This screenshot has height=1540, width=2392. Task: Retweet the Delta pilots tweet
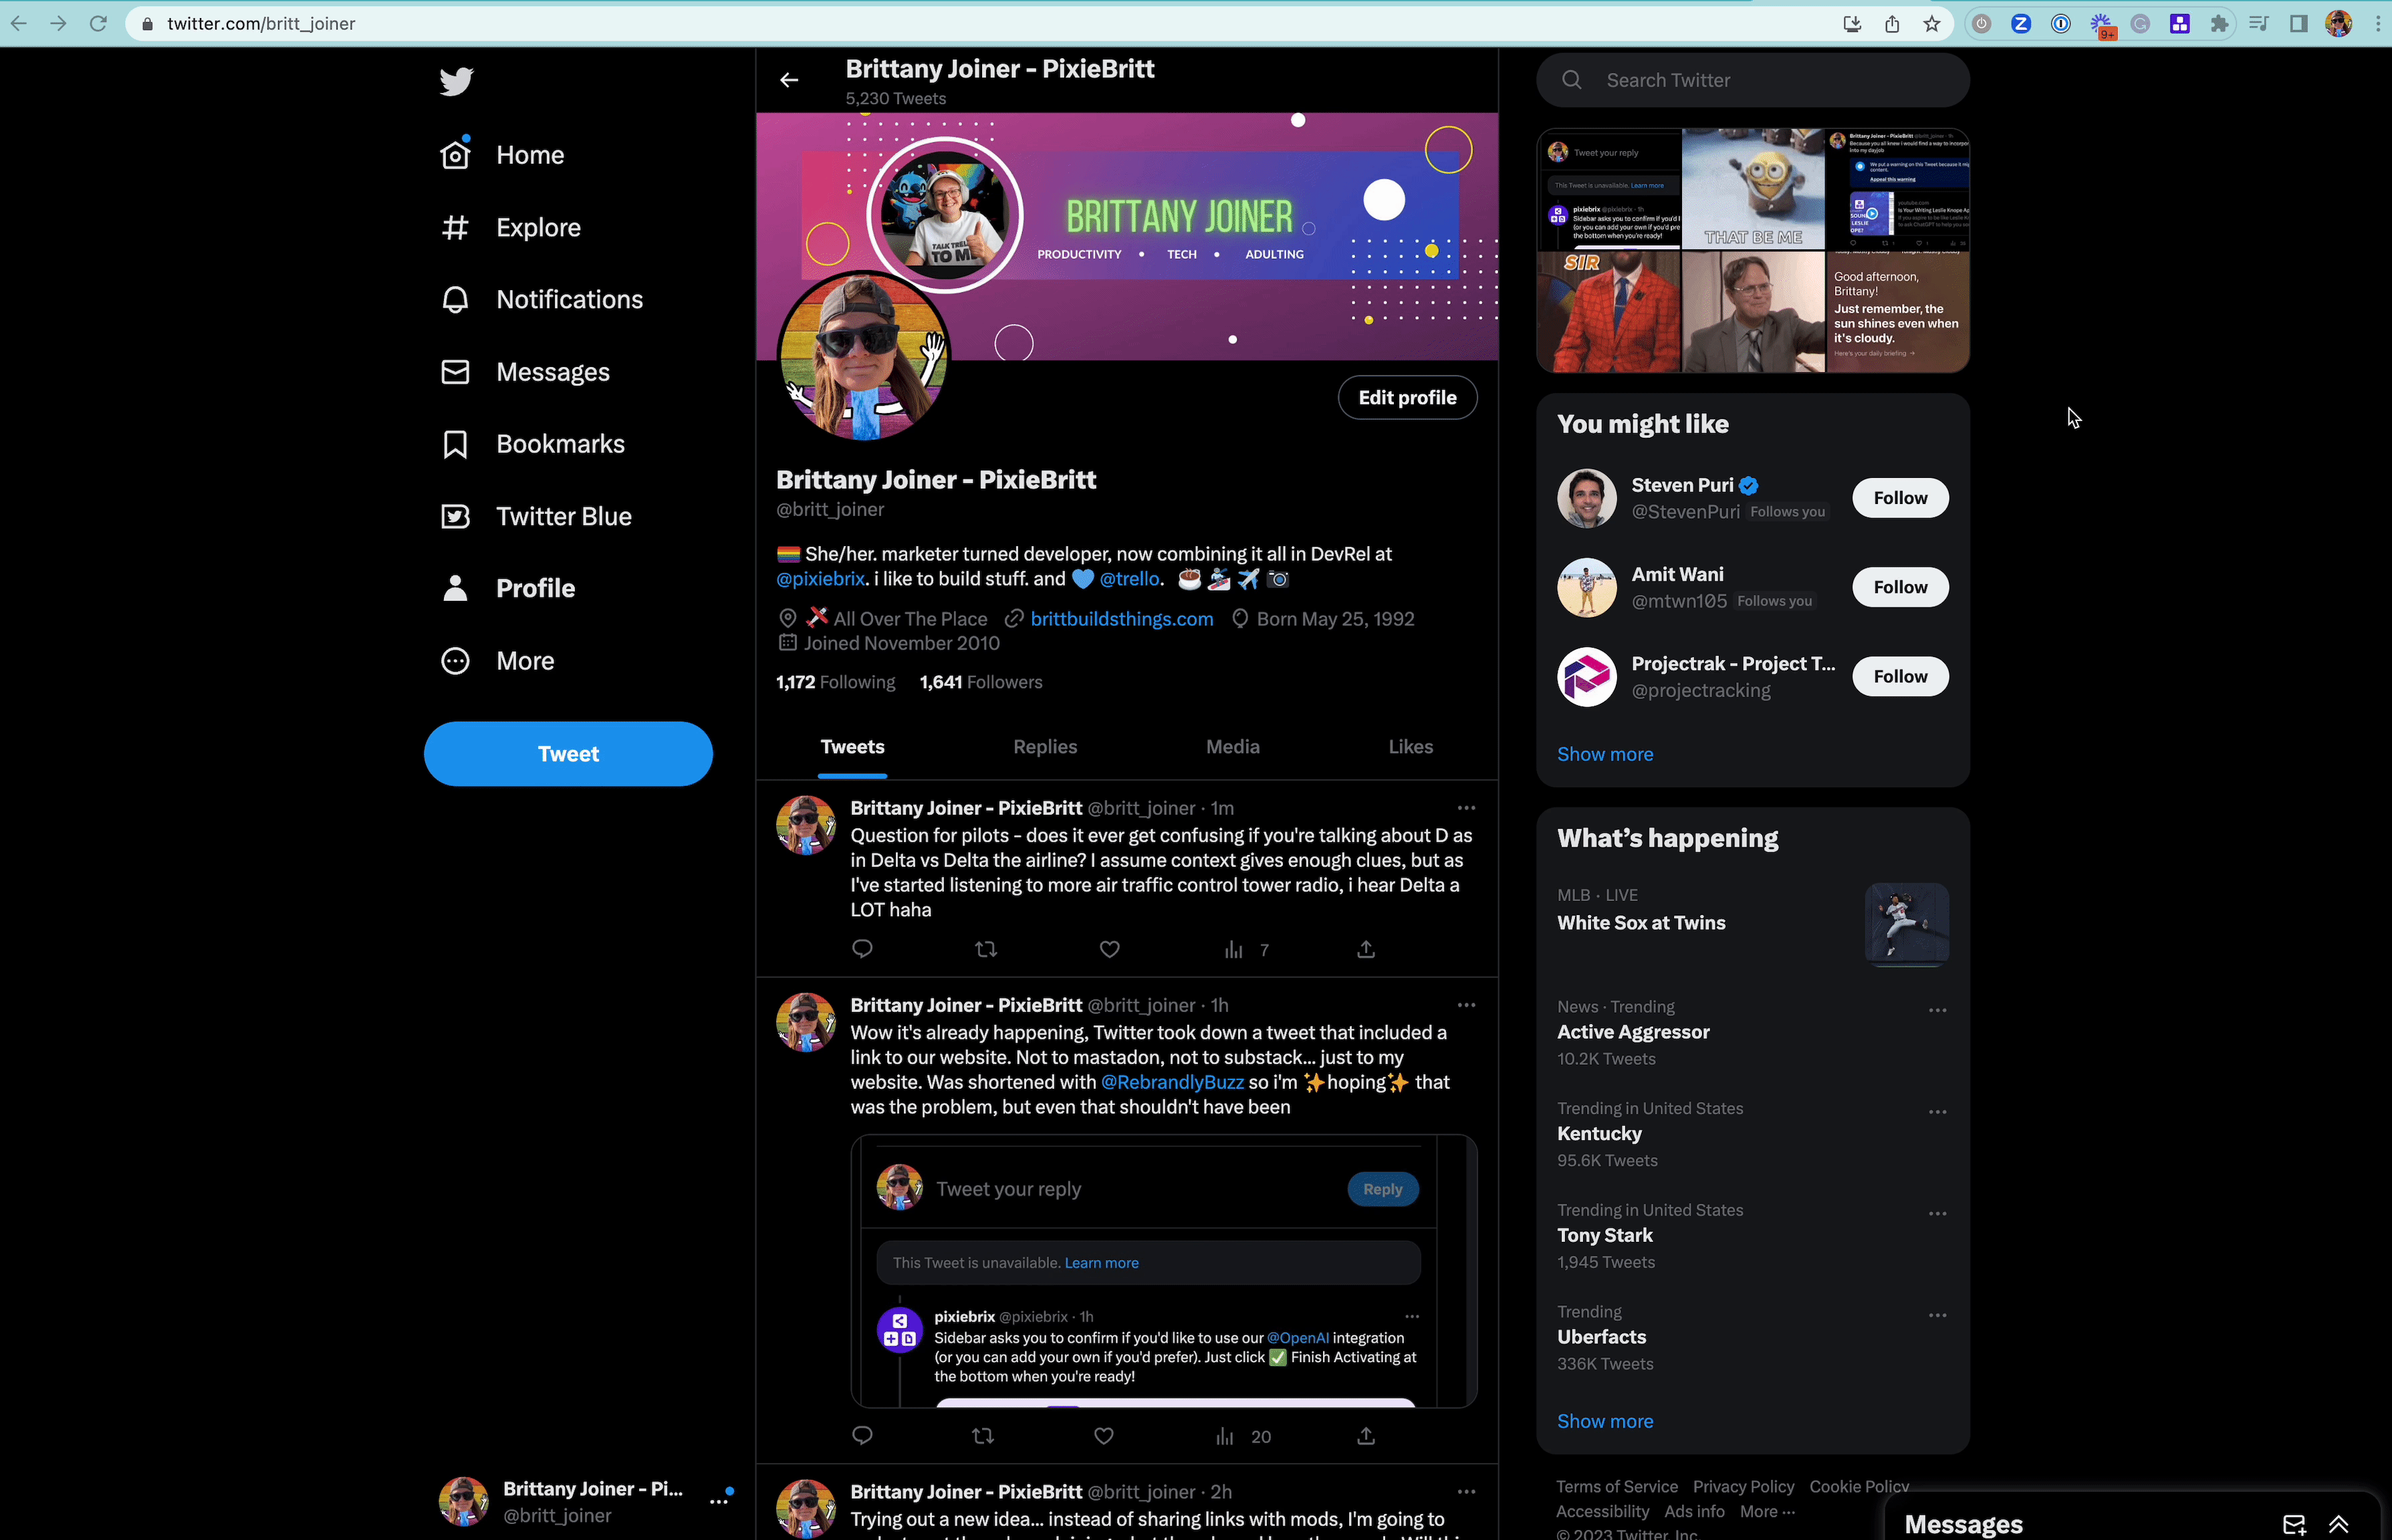(986, 949)
